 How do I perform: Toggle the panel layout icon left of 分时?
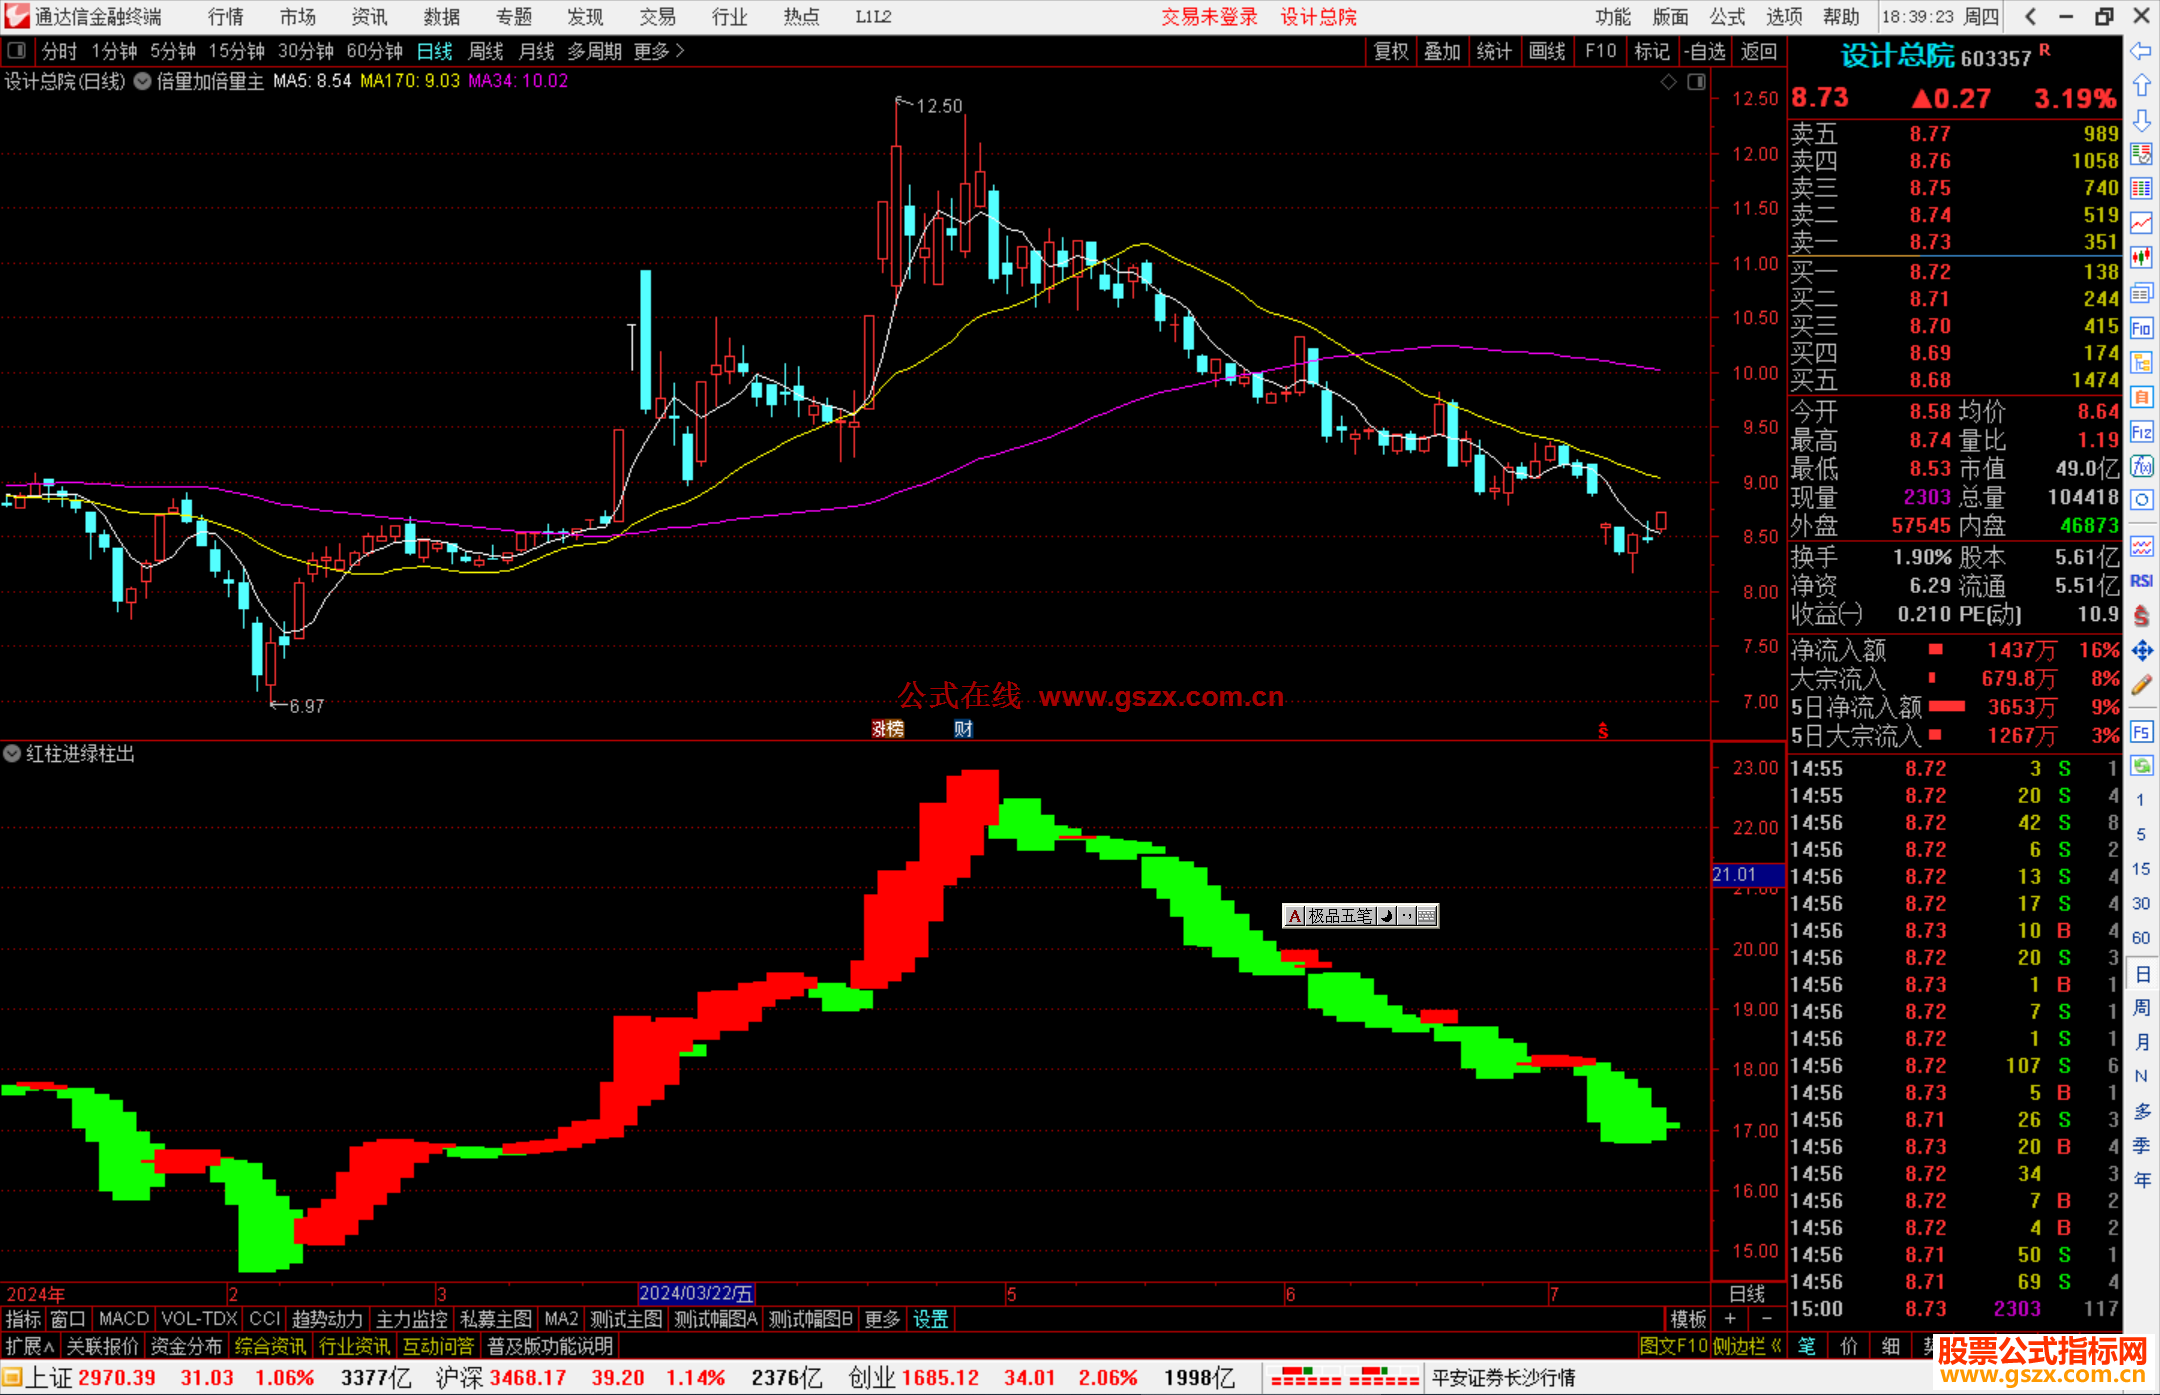(x=17, y=51)
